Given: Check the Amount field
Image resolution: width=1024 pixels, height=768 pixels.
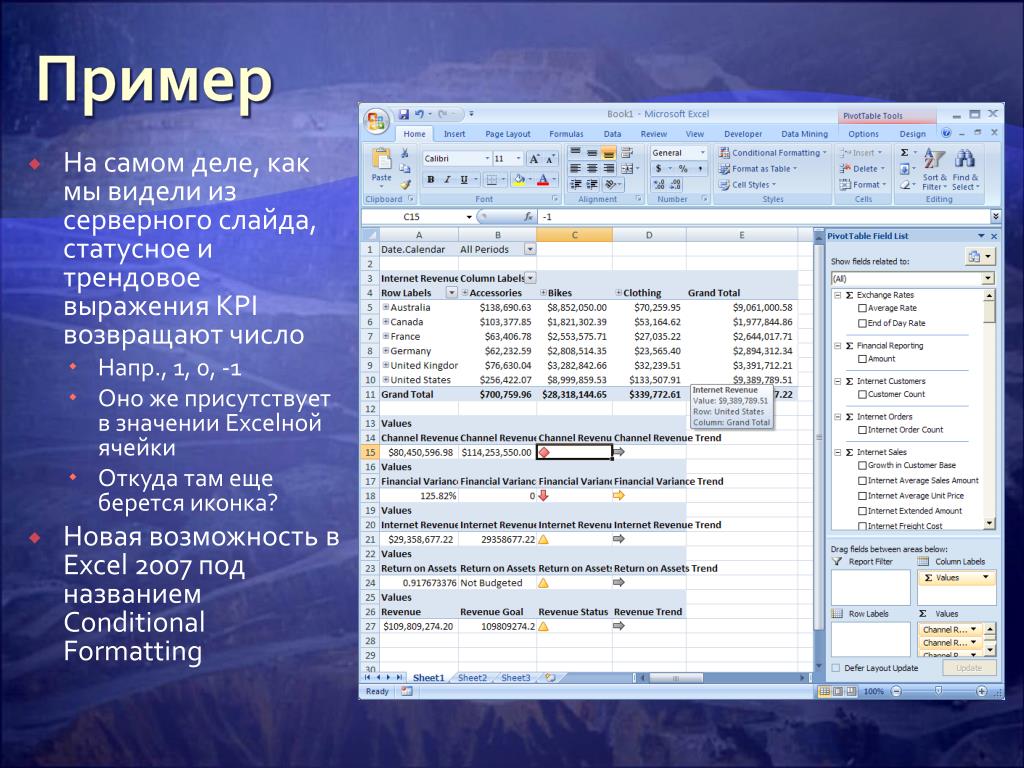Looking at the screenshot, I should pyautogui.click(x=862, y=359).
